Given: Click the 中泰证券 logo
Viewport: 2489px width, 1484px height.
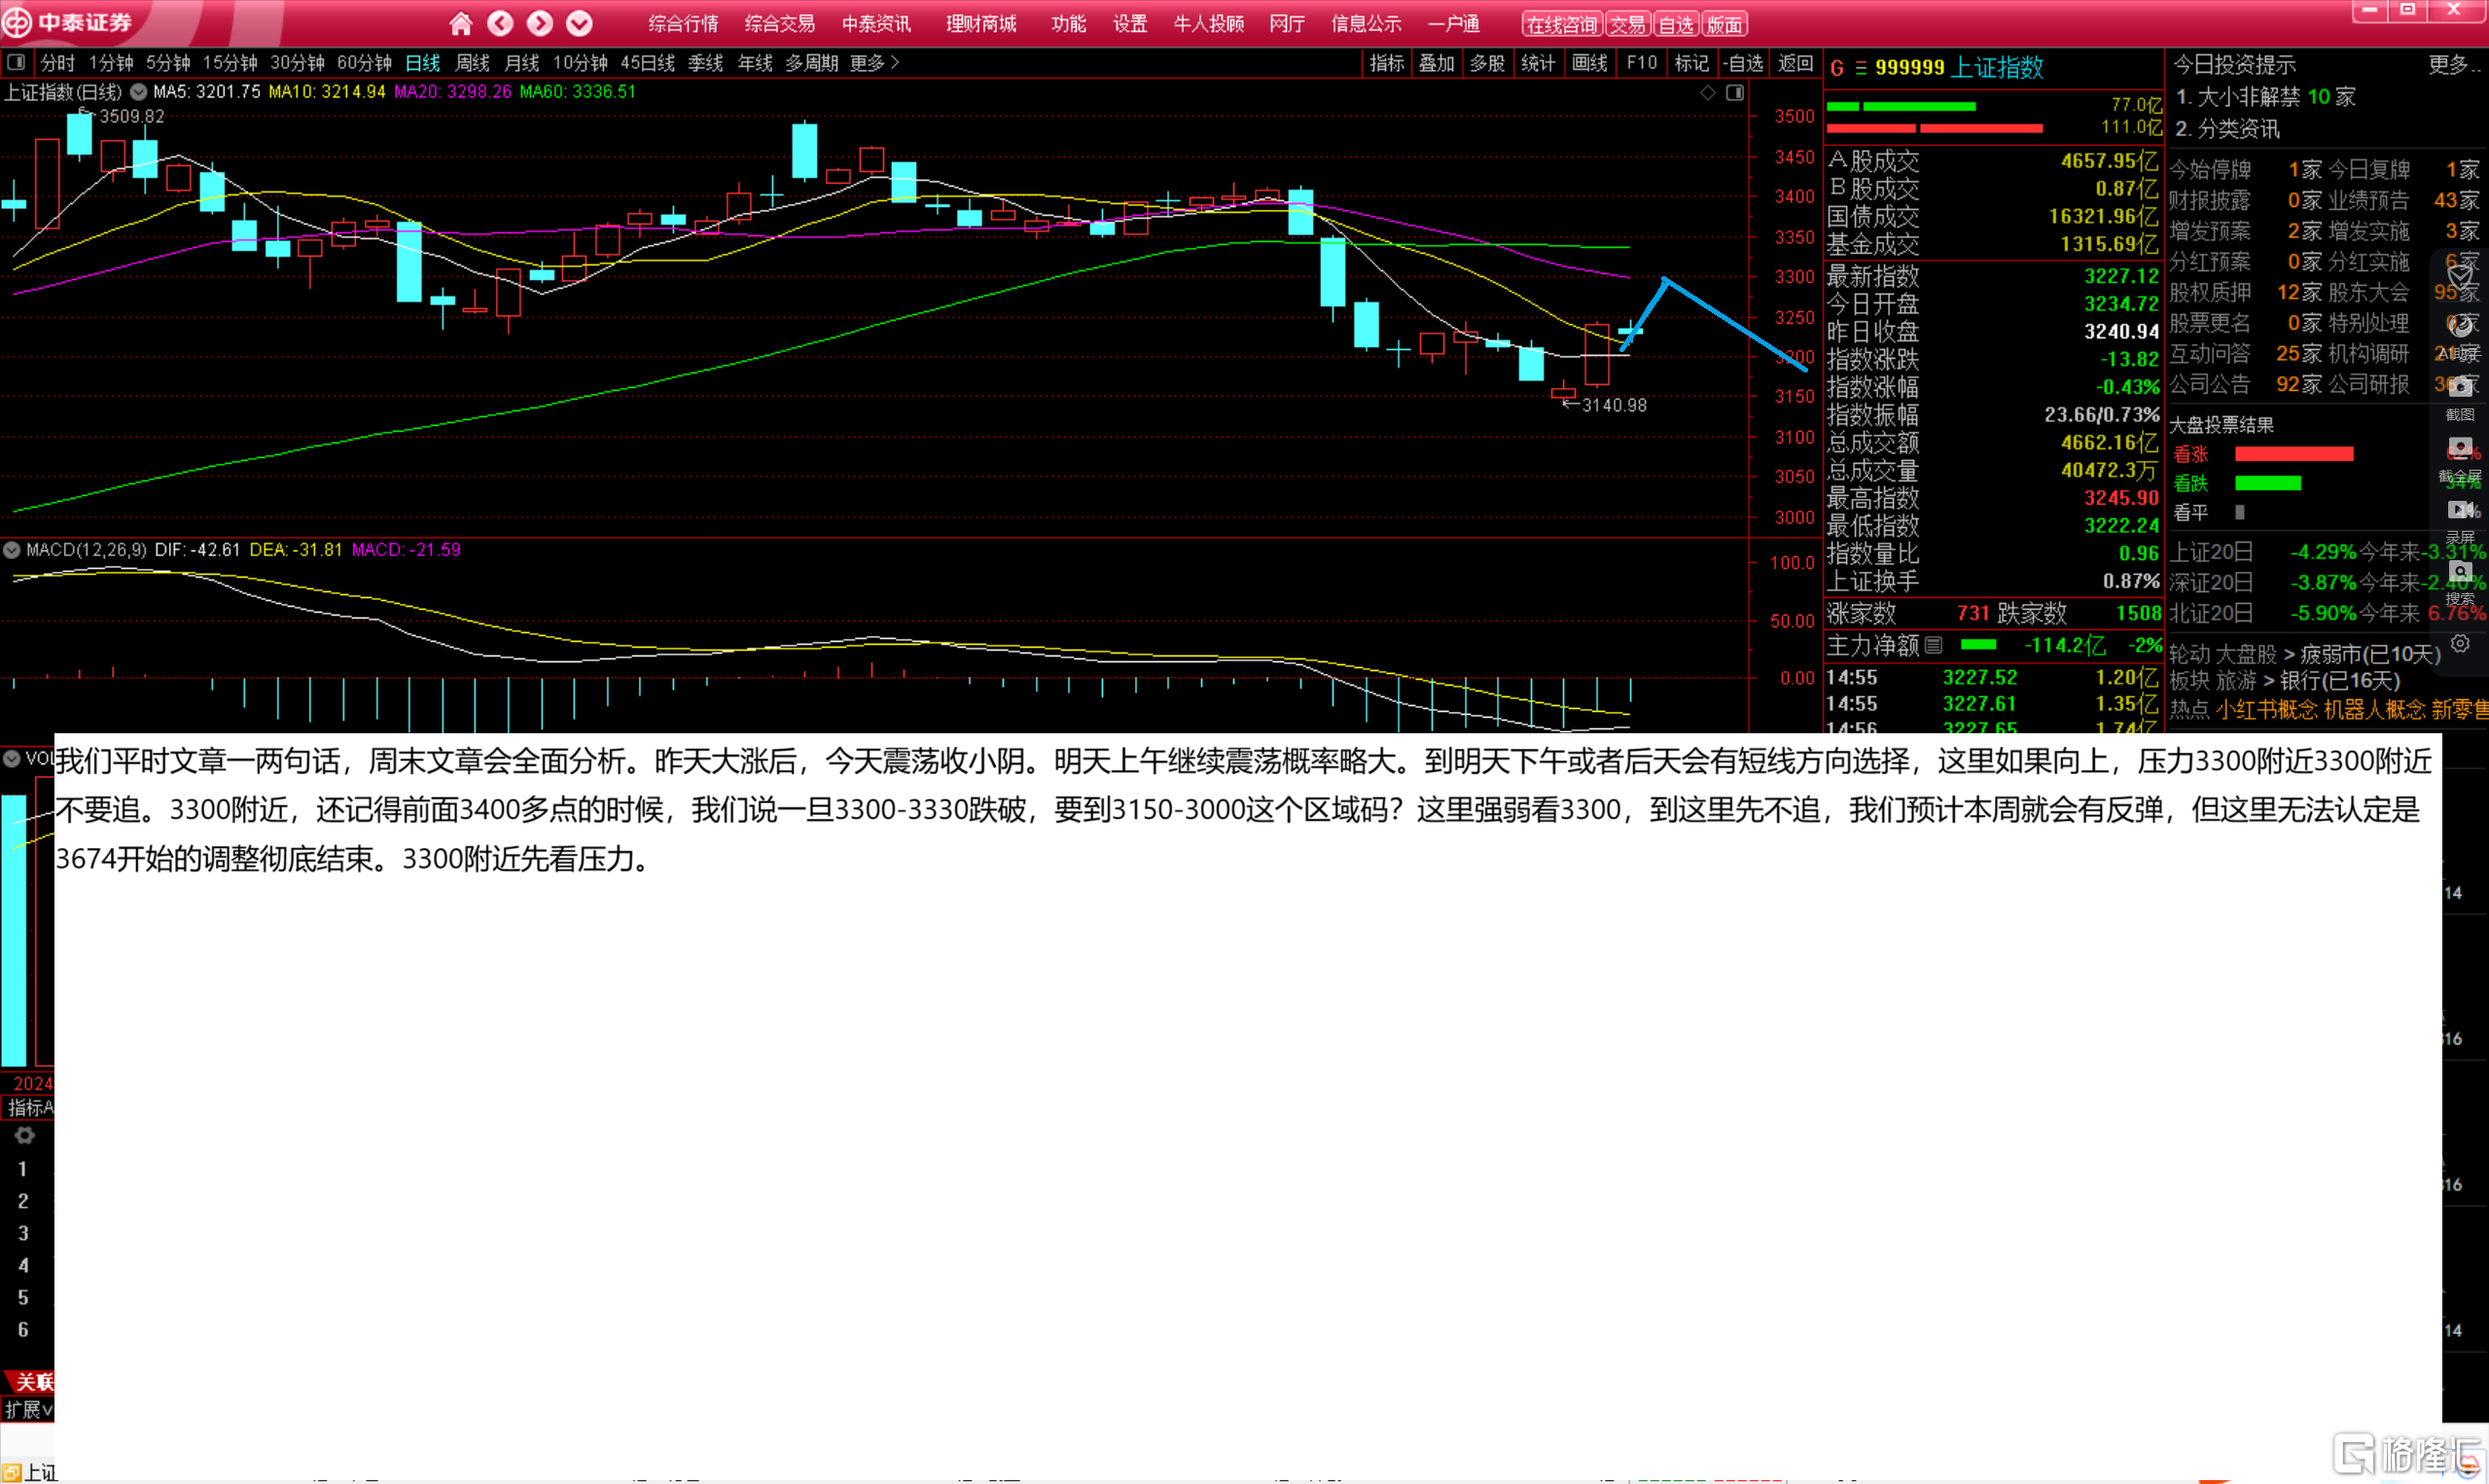Looking at the screenshot, I should point(68,22).
